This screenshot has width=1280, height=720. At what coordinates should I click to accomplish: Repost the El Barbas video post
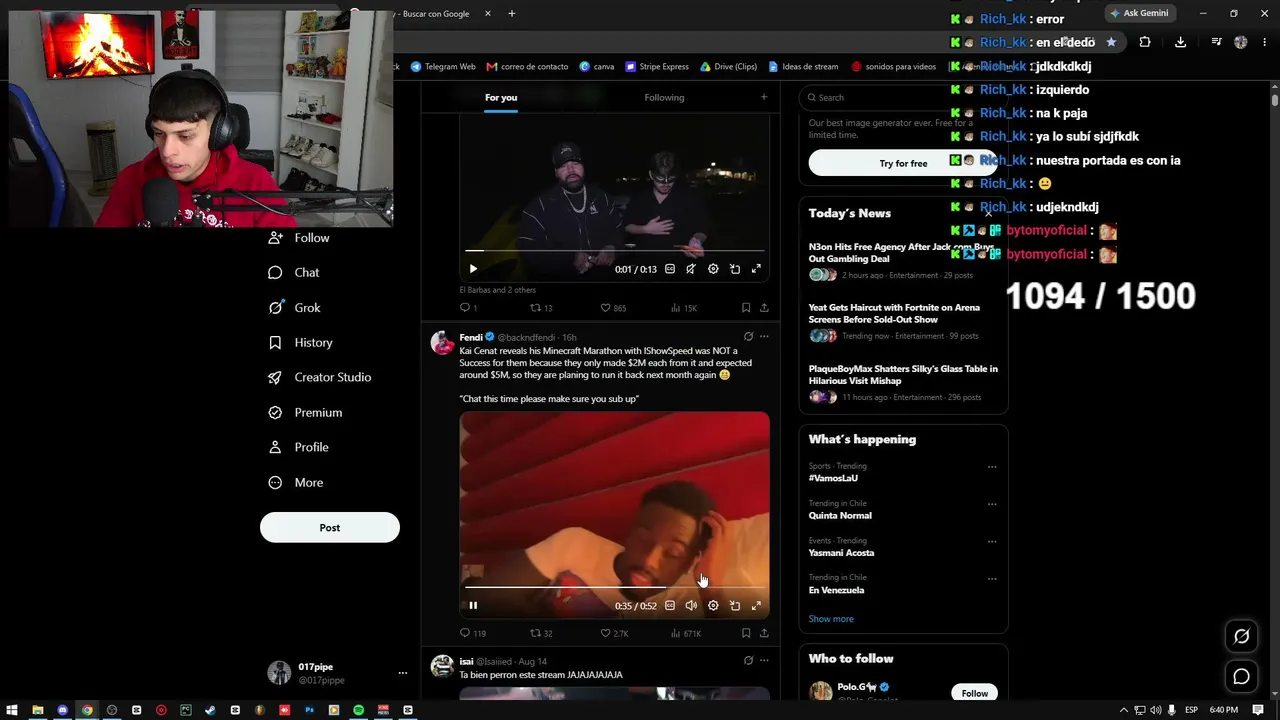point(535,308)
